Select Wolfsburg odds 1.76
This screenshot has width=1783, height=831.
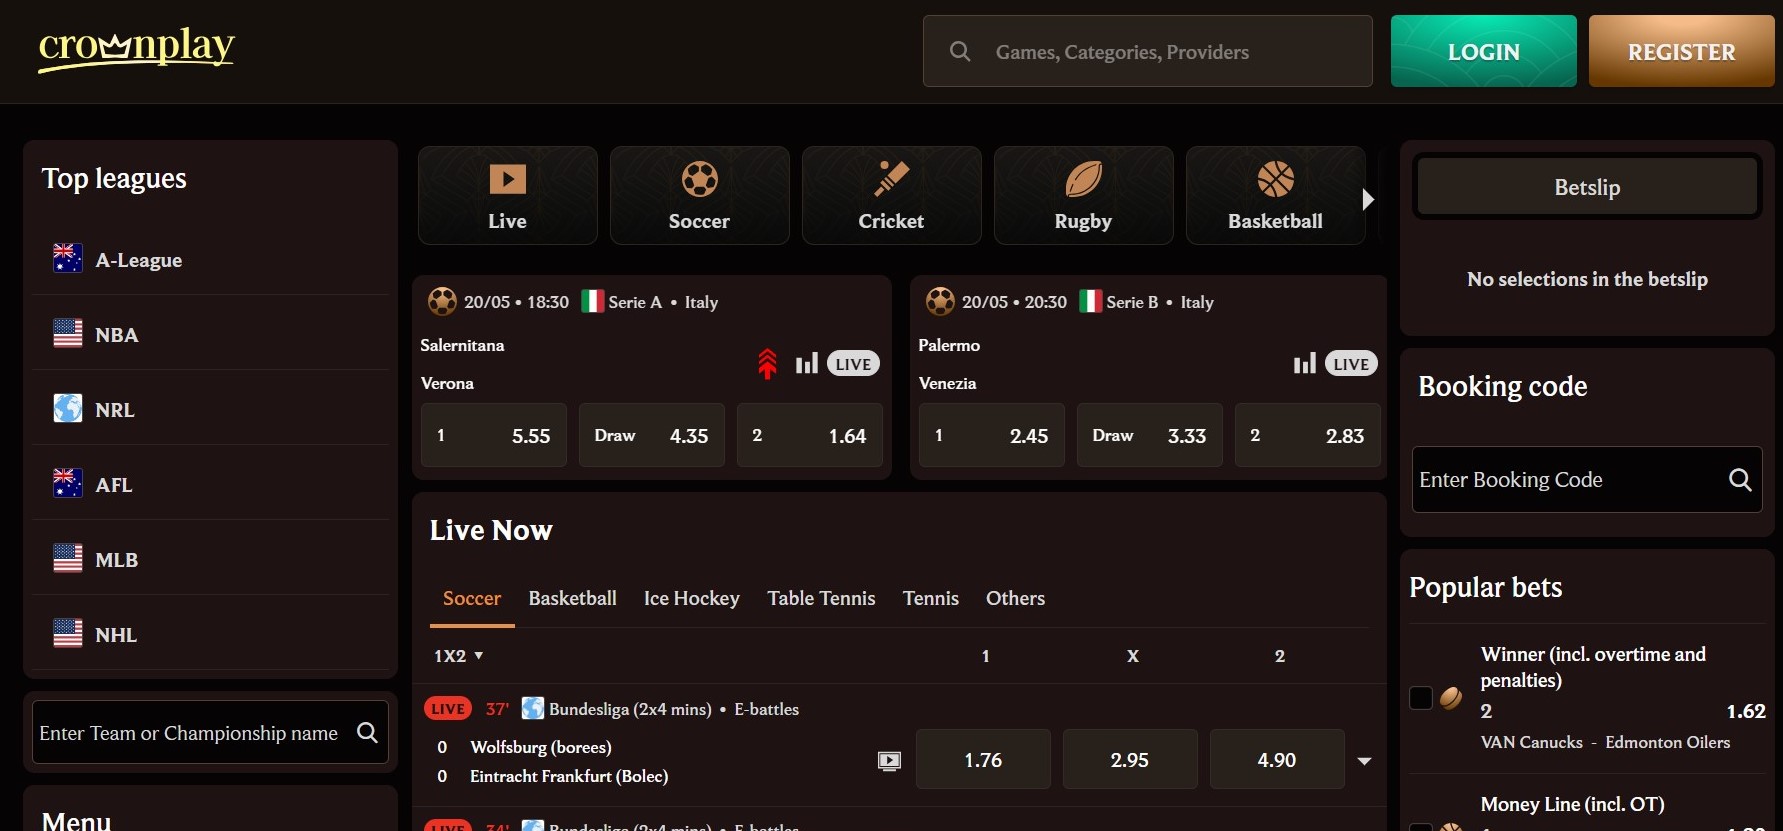[983, 760]
